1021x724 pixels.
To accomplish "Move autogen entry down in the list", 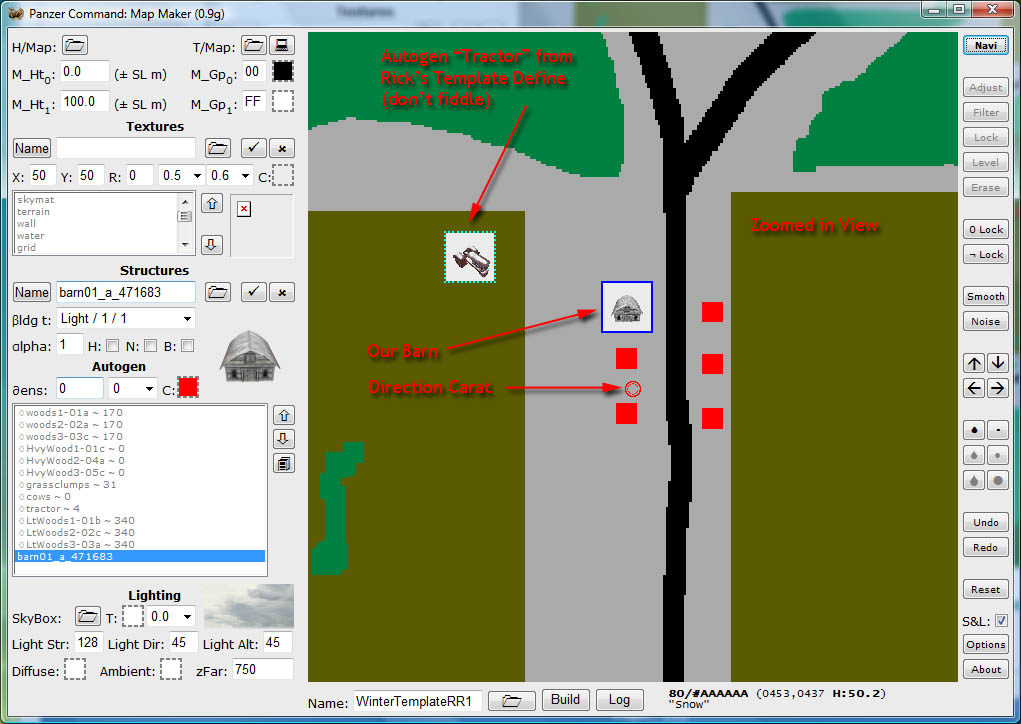I will click(284, 439).
